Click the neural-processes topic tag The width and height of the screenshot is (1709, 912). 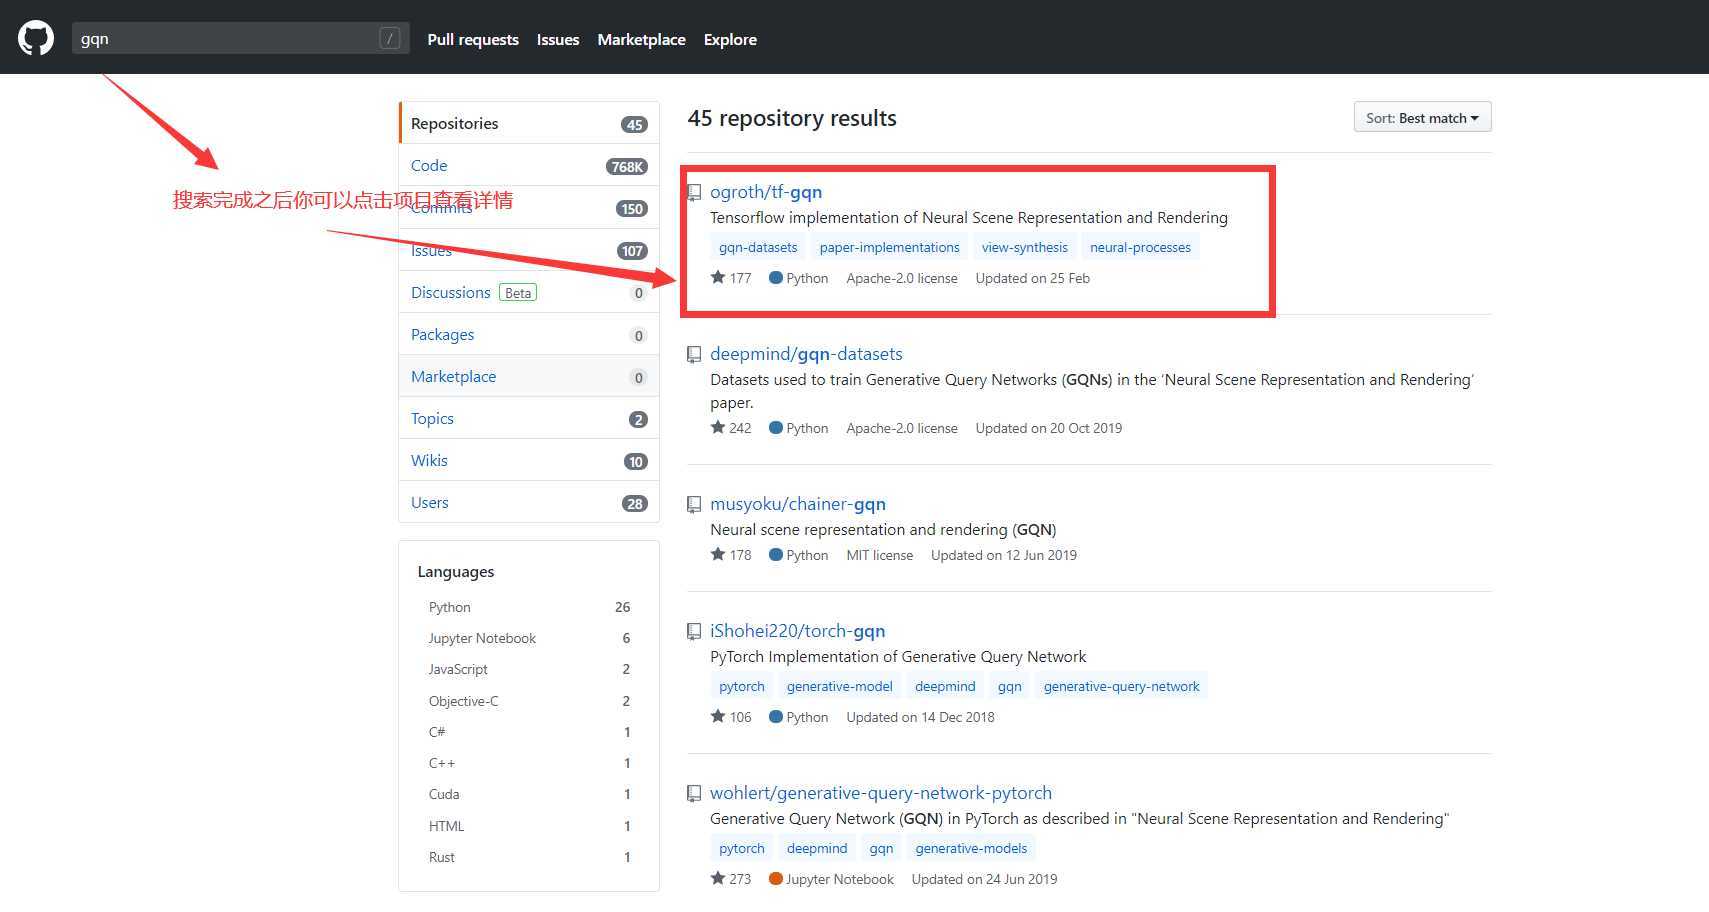pos(1140,247)
